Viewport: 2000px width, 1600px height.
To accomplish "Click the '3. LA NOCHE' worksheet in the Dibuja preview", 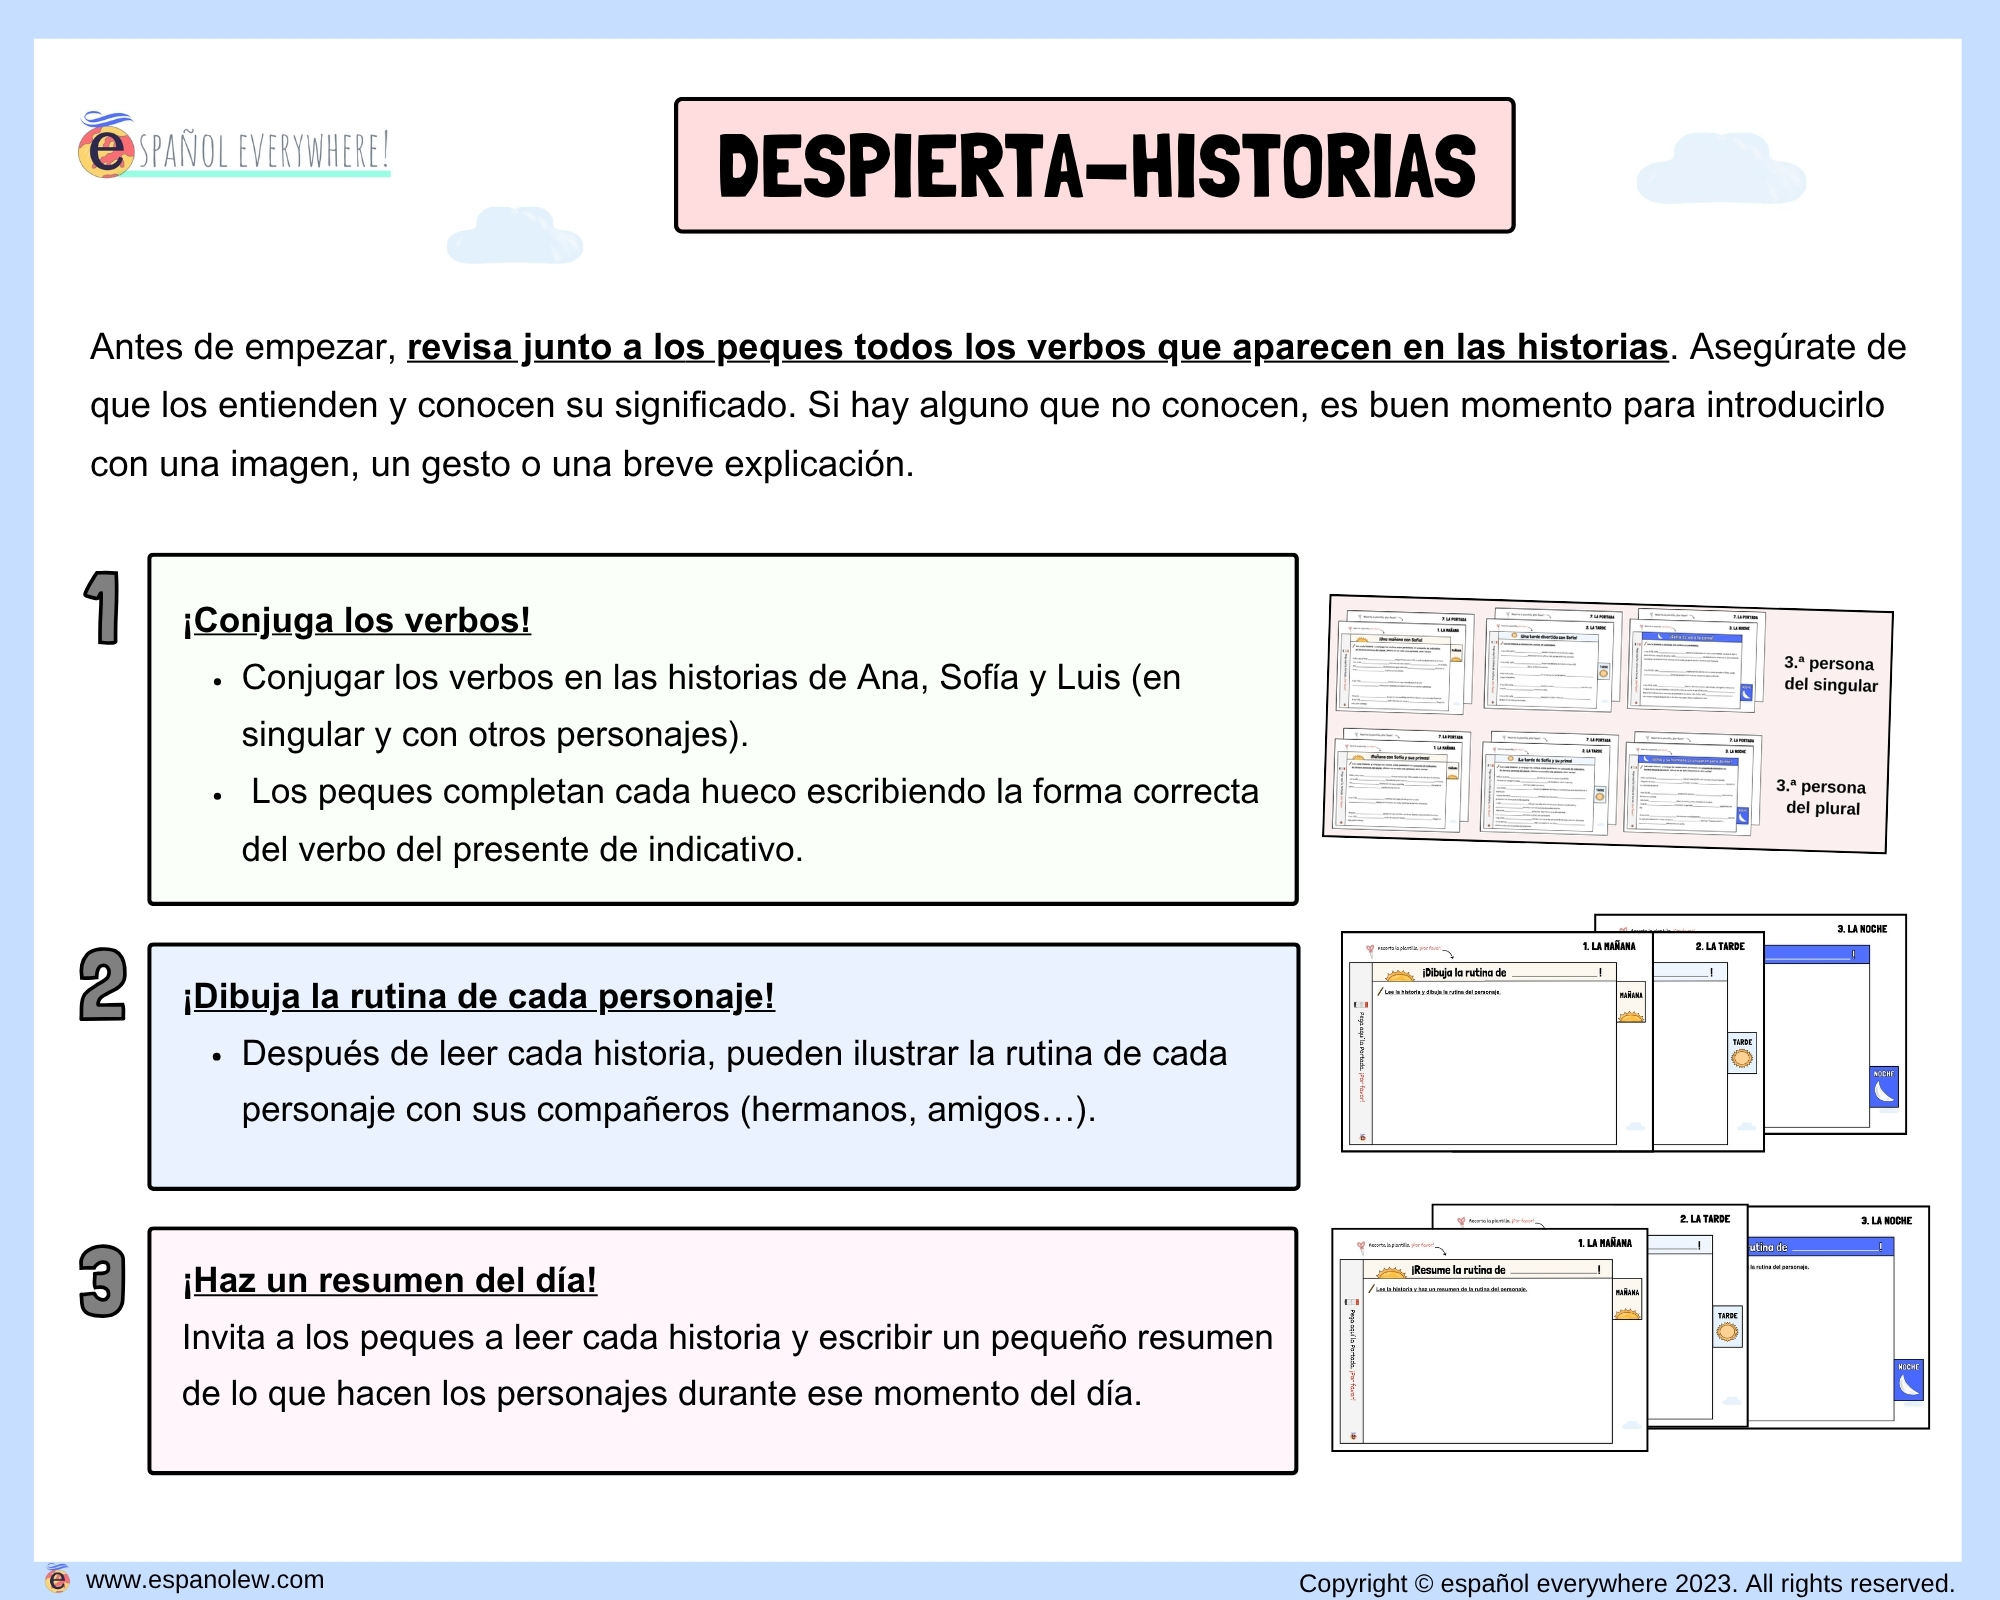I will pyautogui.click(x=1835, y=1023).
